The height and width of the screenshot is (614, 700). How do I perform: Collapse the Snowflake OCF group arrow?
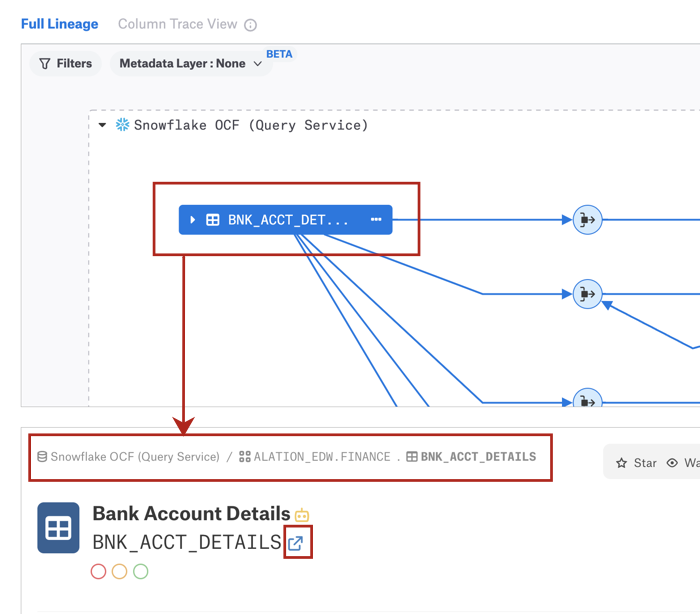[102, 125]
